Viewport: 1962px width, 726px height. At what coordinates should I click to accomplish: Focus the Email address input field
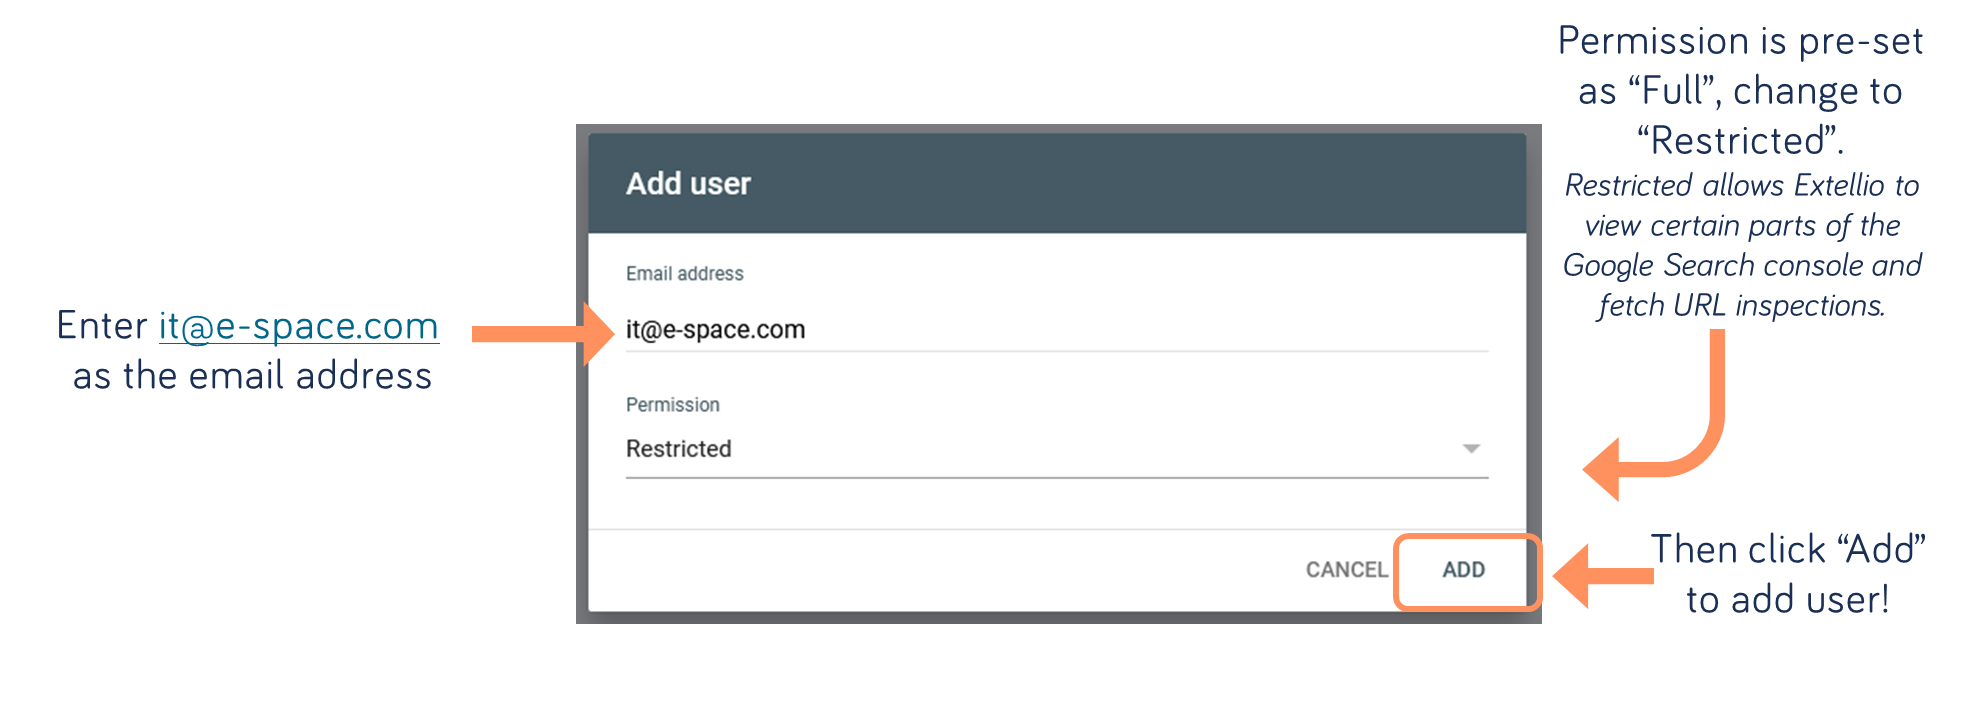point(1056,329)
